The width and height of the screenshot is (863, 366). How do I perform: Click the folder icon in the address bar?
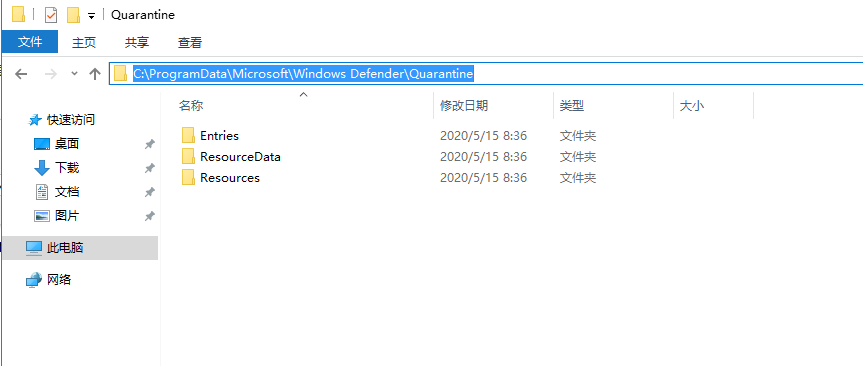pos(121,73)
